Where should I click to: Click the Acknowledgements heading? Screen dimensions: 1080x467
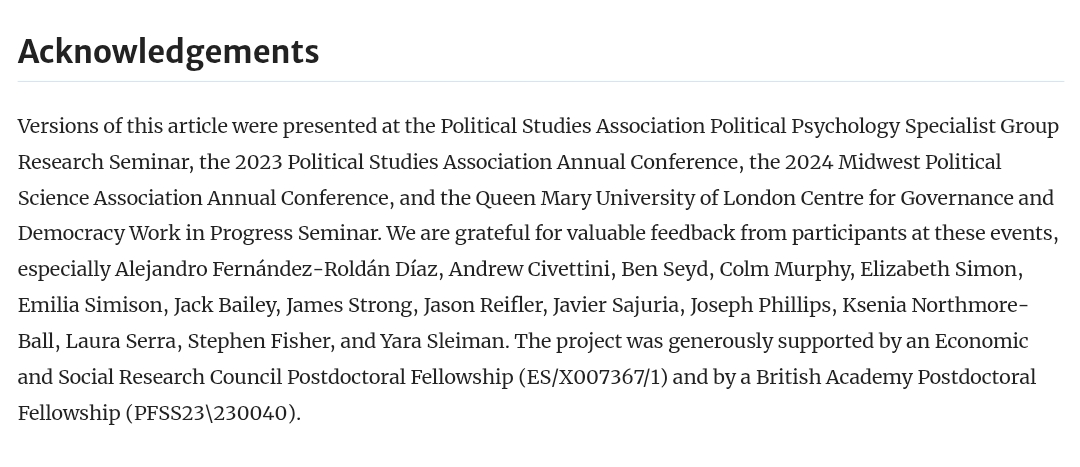coord(168,52)
